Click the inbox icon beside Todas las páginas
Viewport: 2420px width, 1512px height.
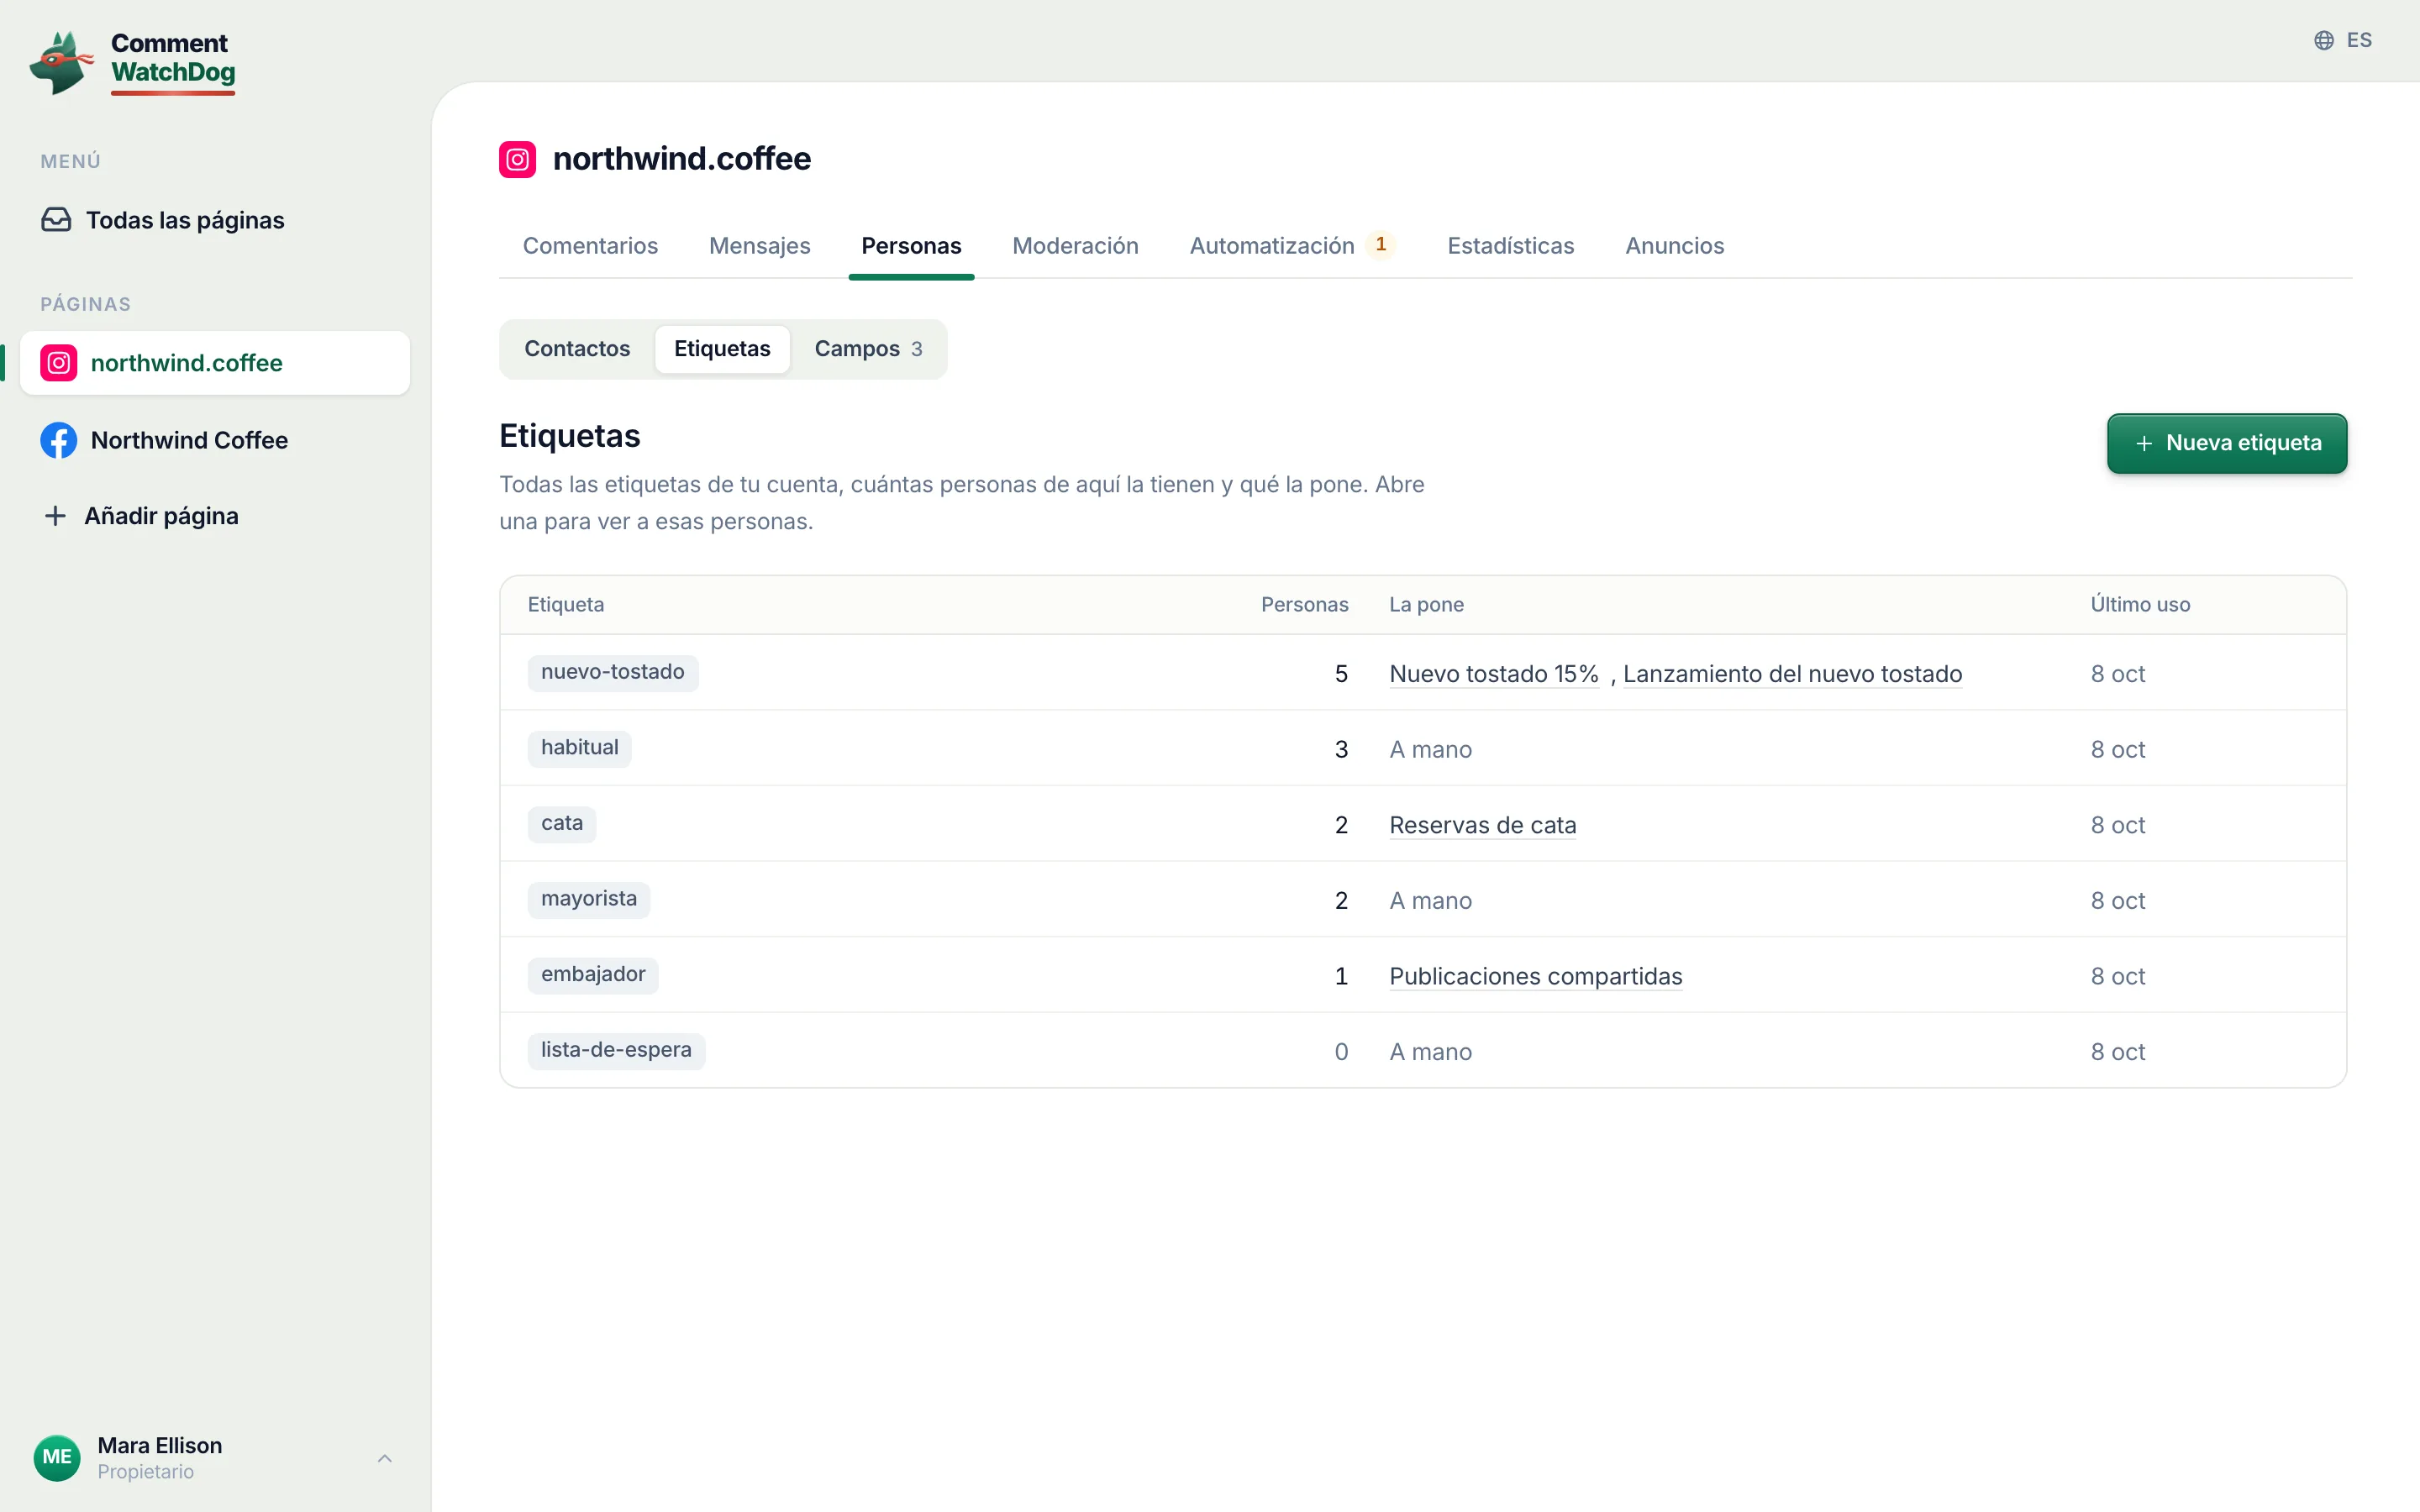point(56,220)
